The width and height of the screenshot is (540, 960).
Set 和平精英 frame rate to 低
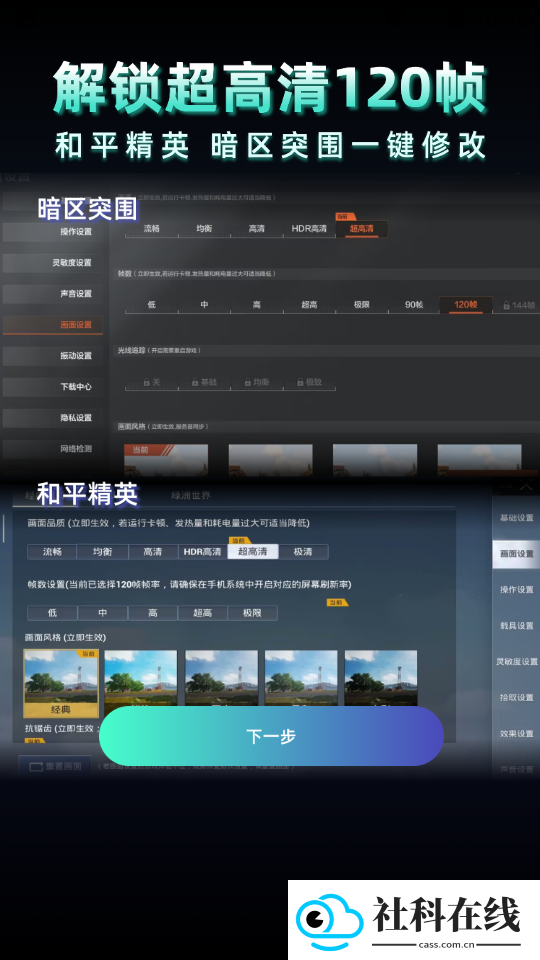point(52,613)
